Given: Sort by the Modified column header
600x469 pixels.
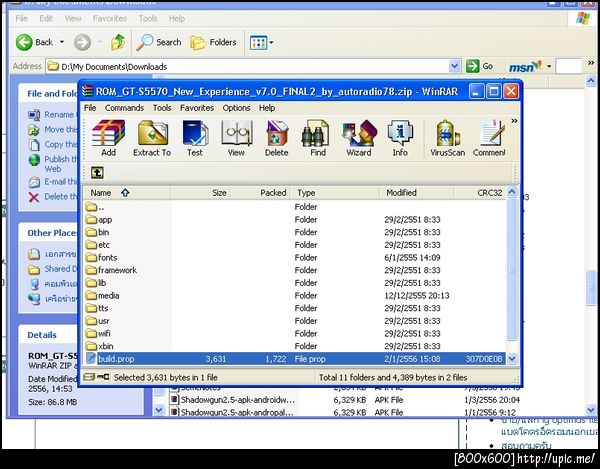Looking at the screenshot, I should (x=417, y=193).
